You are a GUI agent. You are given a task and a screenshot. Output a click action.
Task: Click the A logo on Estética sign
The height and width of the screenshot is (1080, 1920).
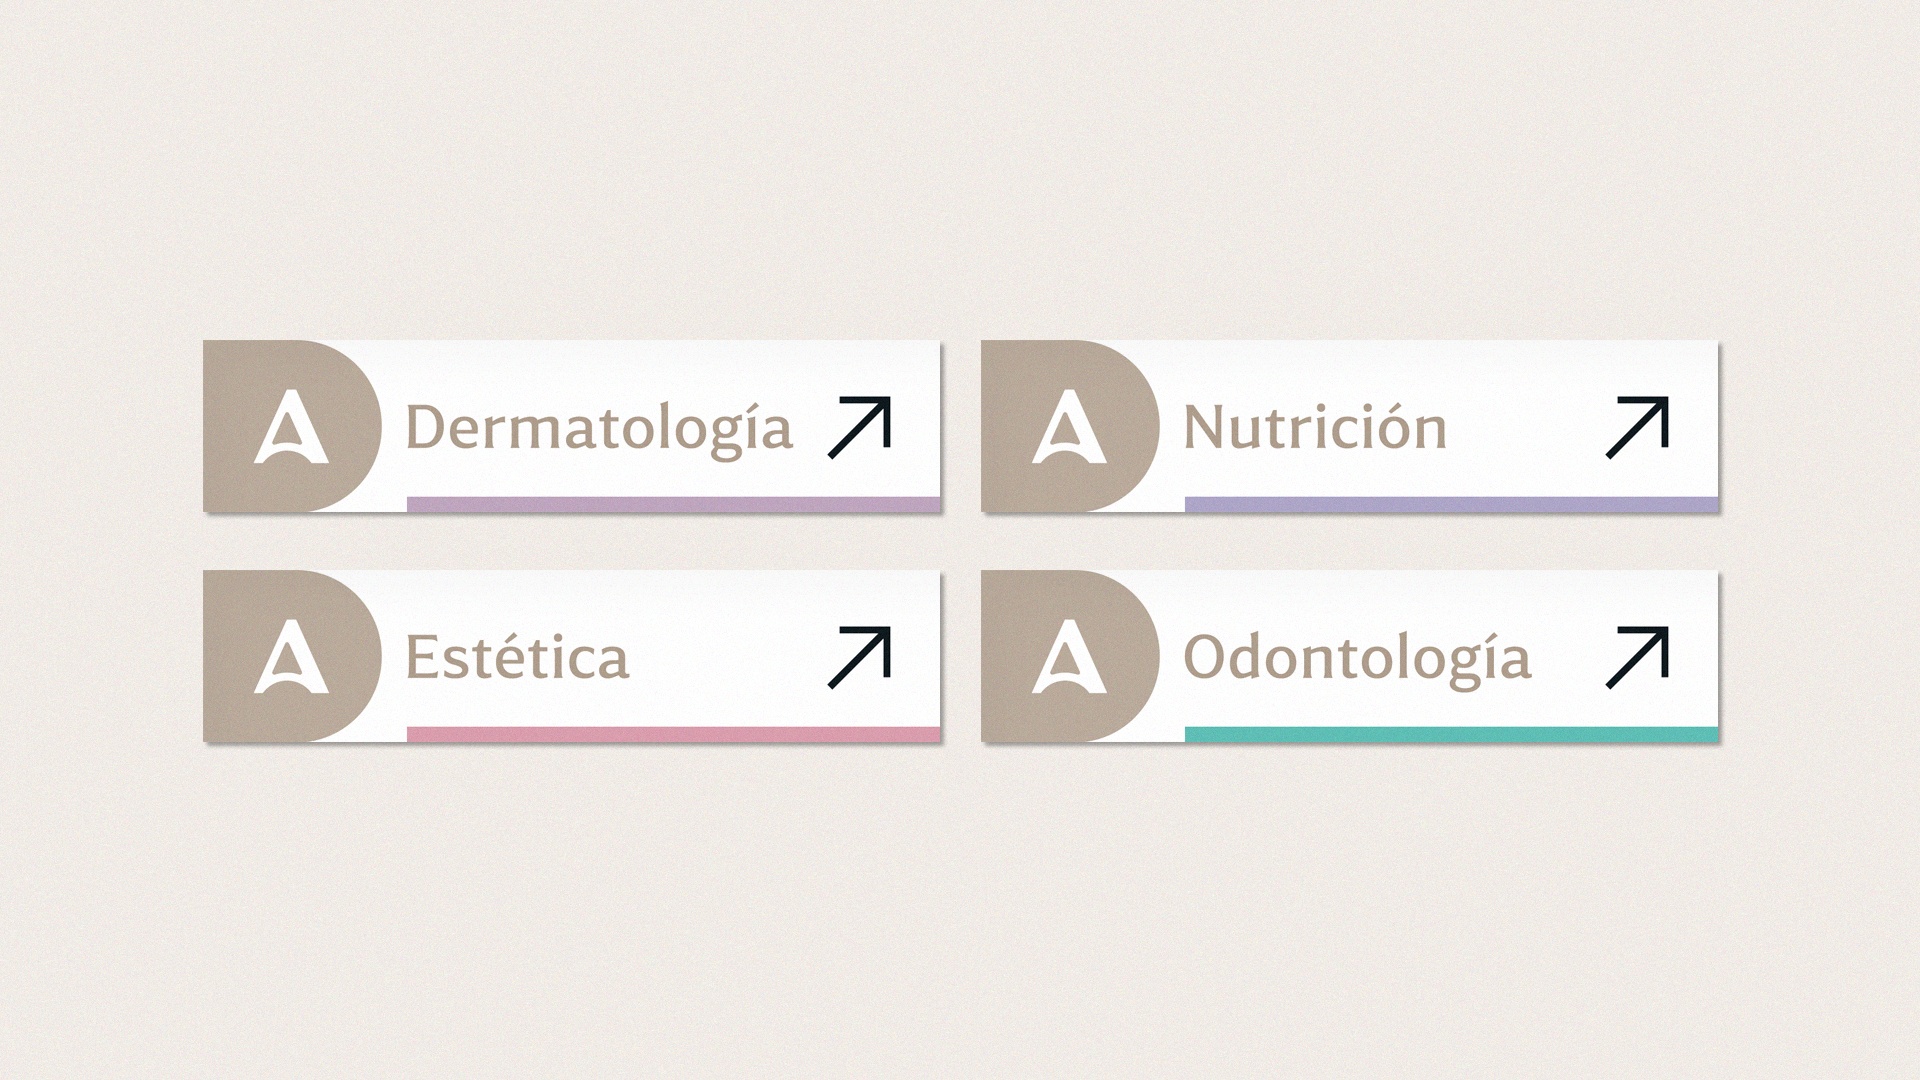click(291, 657)
